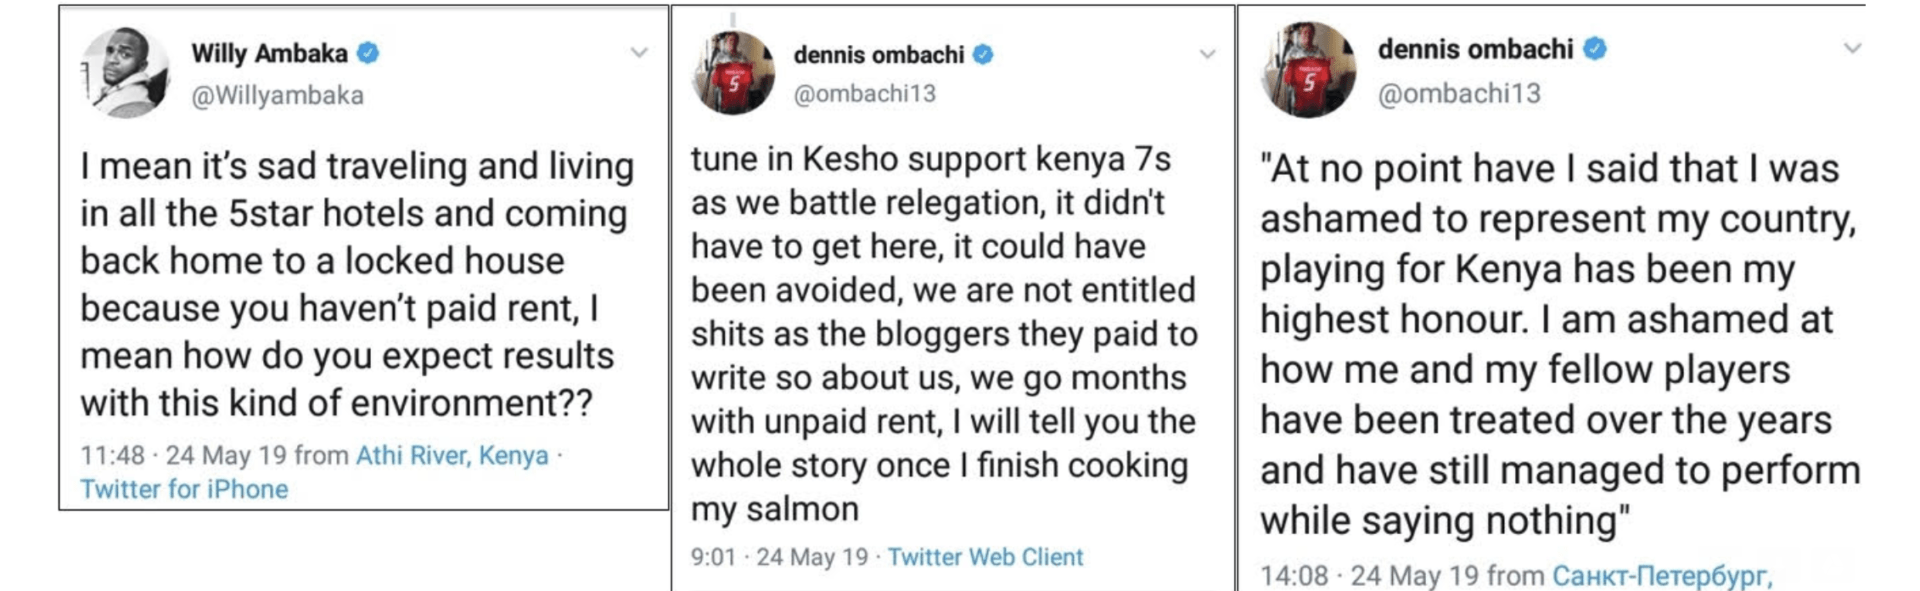Open Willy Ambaka's profile picture
The width and height of the screenshot is (1920, 591).
coord(126,73)
